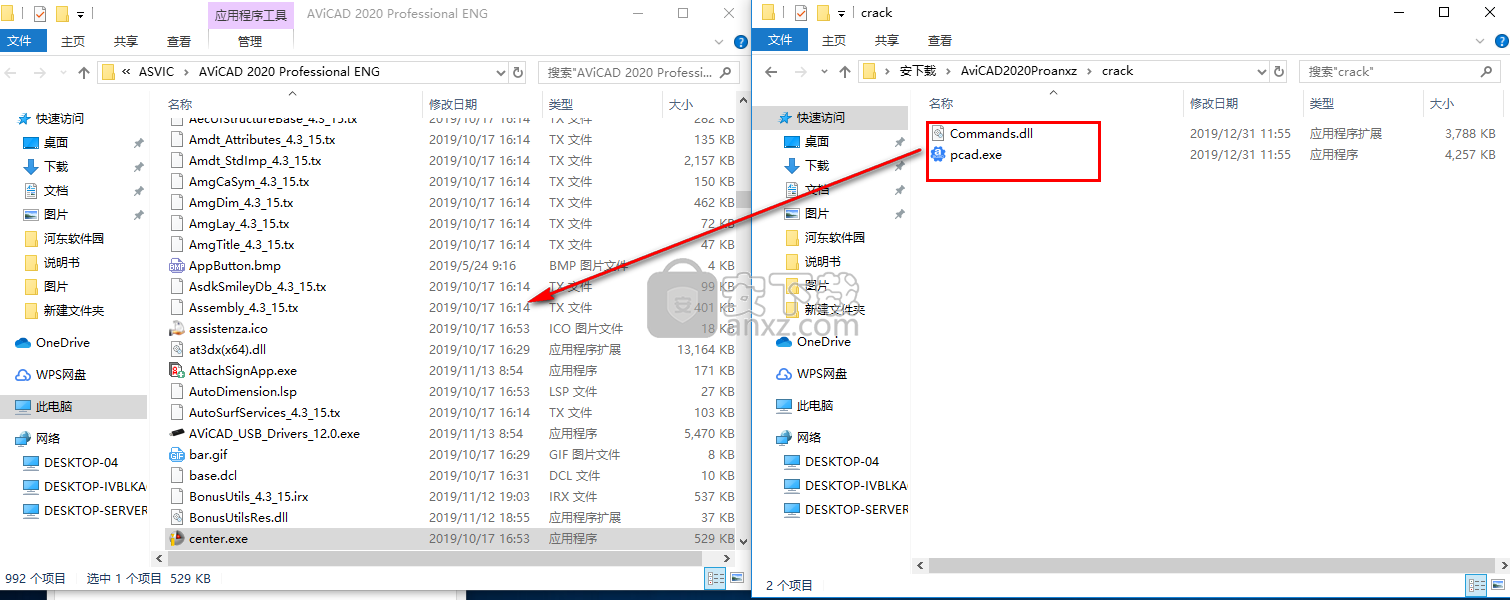Click 安下载 breadcrumb in crack window
The image size is (1510, 600).
tap(917, 71)
